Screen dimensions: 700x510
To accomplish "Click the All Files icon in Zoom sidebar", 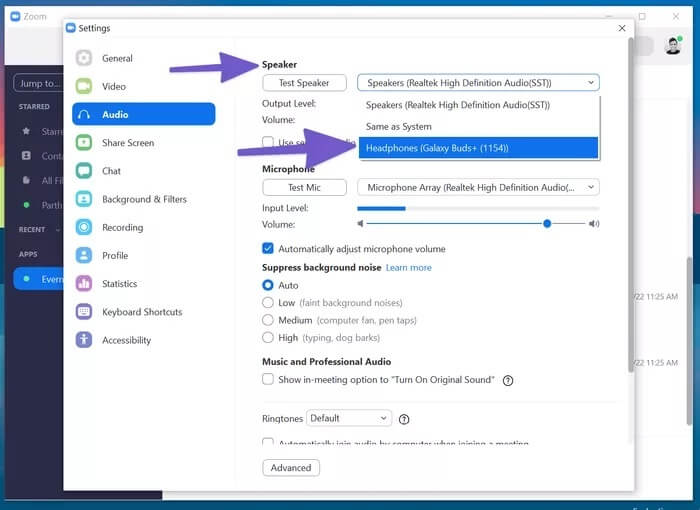I will point(26,180).
